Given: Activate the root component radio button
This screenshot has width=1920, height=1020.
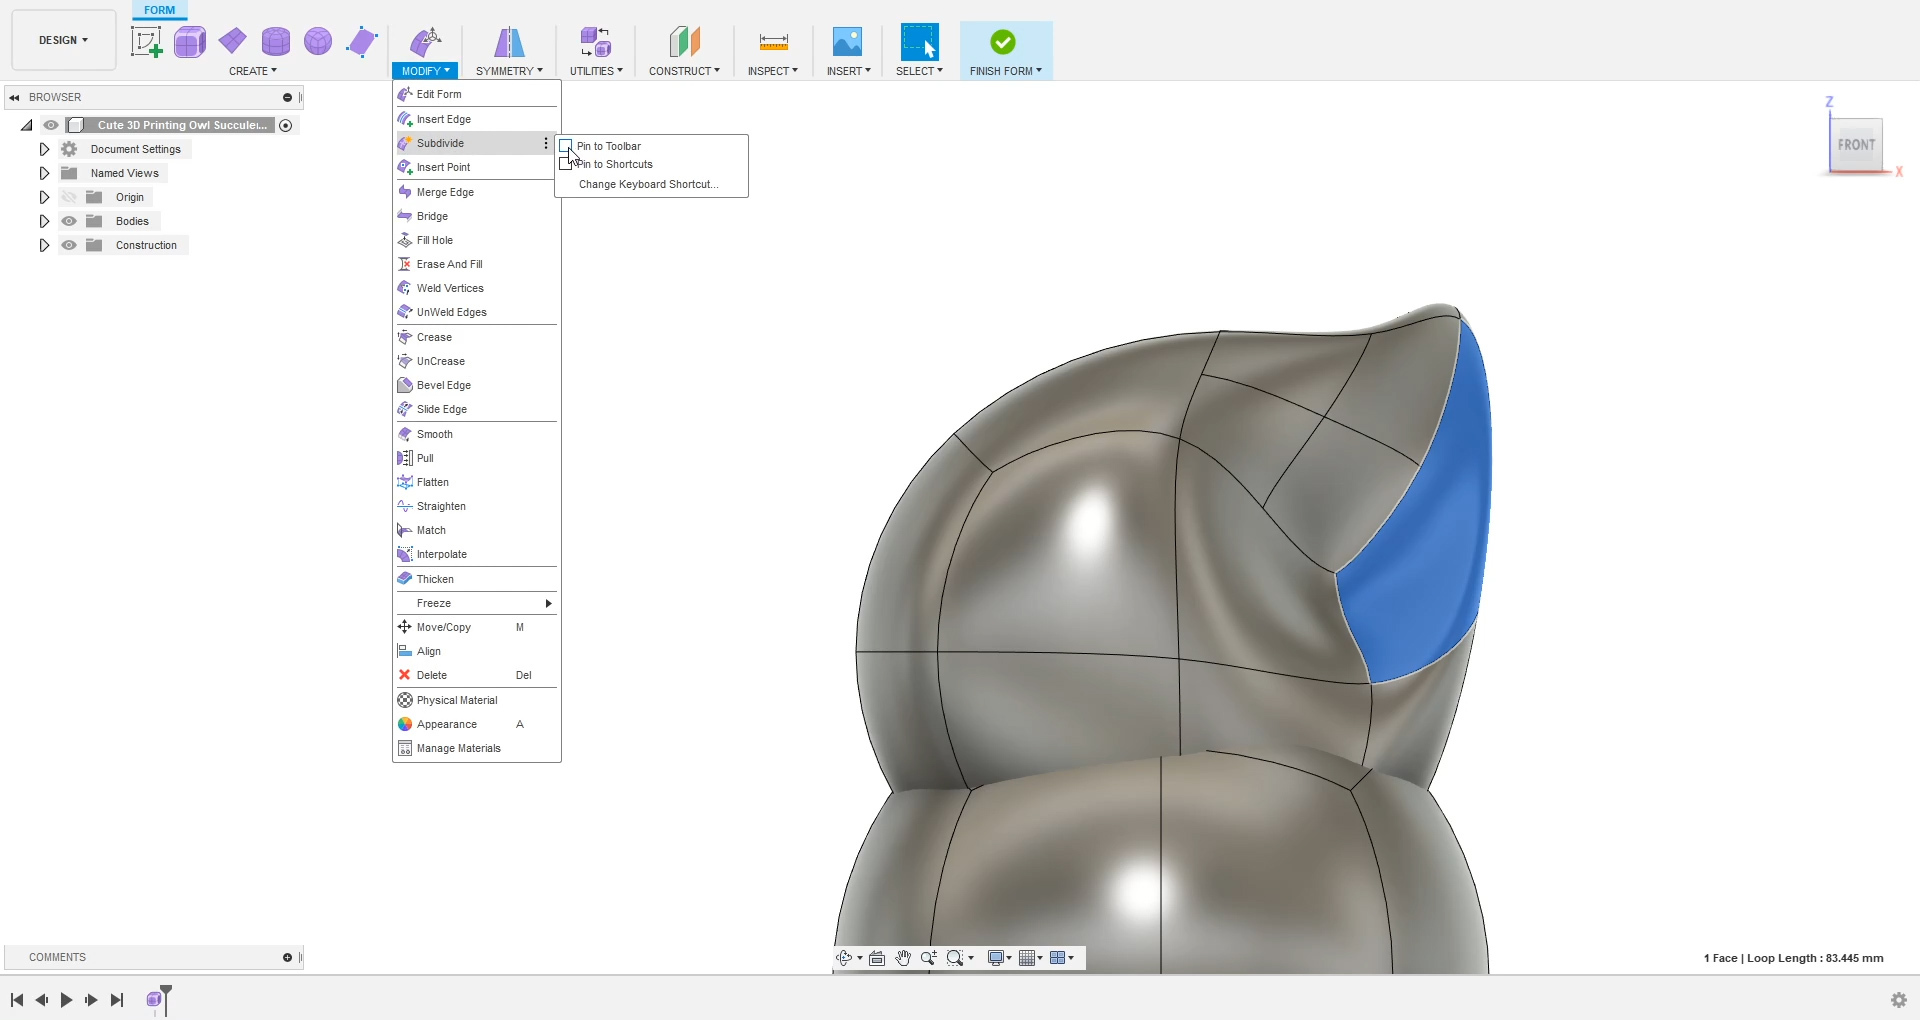Looking at the screenshot, I should point(286,125).
